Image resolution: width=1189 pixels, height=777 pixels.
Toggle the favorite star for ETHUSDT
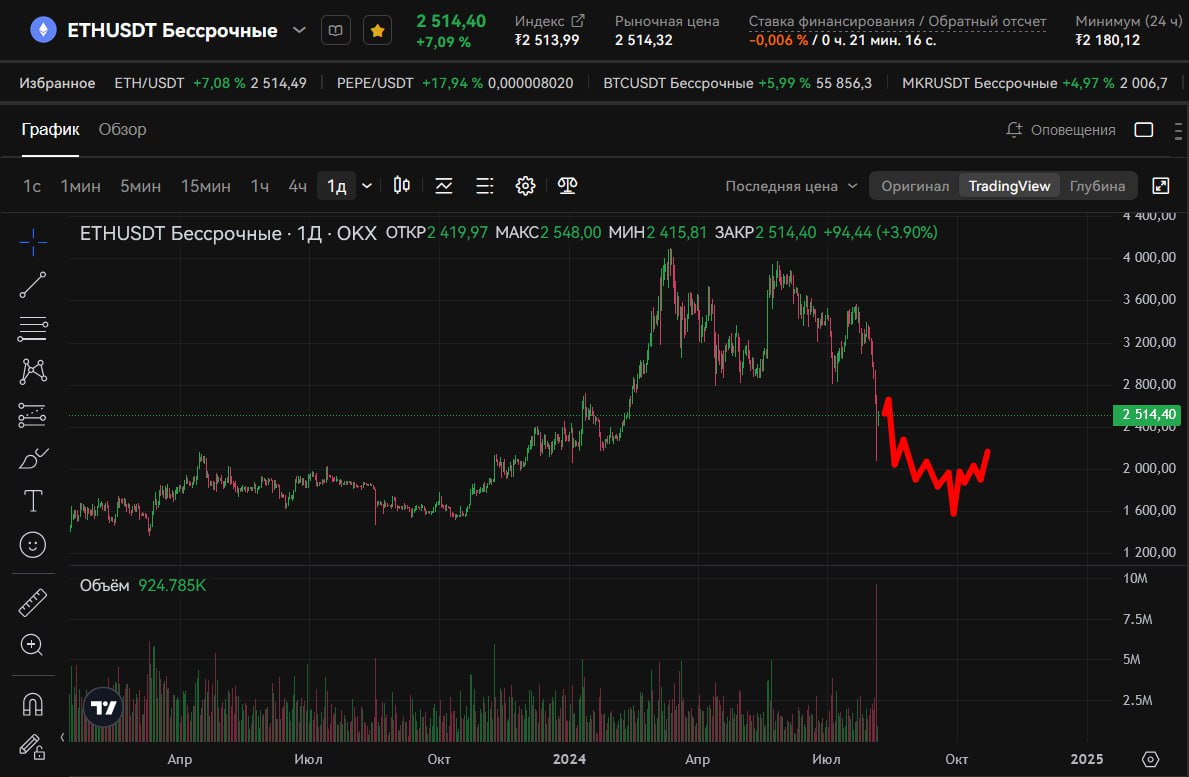point(377,31)
